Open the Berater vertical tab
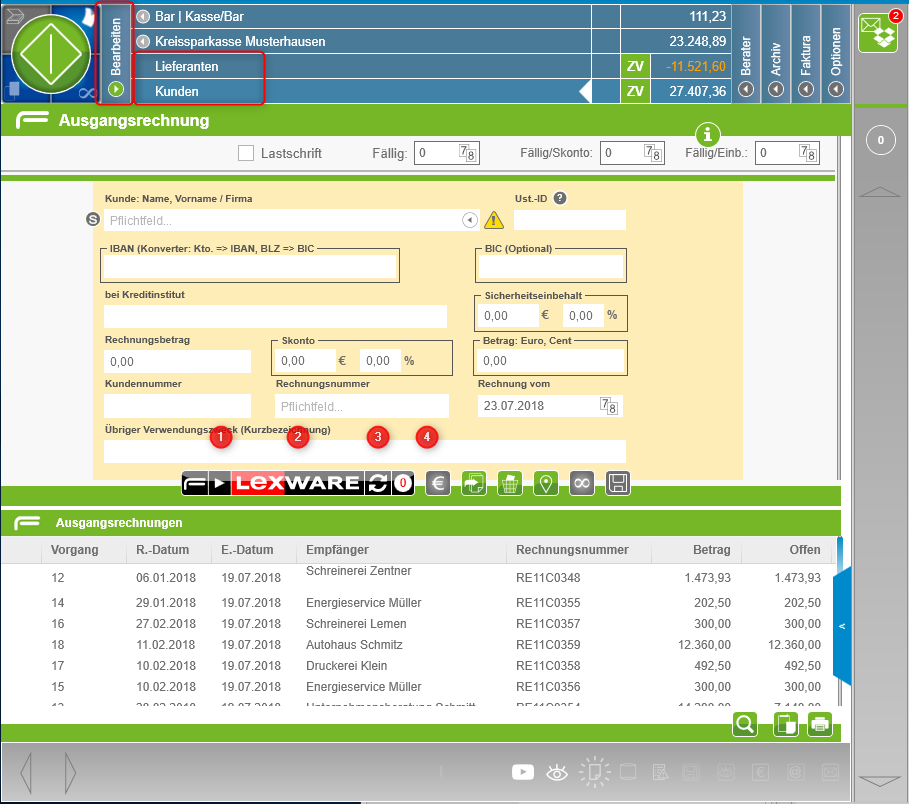The image size is (909, 804). tap(746, 53)
